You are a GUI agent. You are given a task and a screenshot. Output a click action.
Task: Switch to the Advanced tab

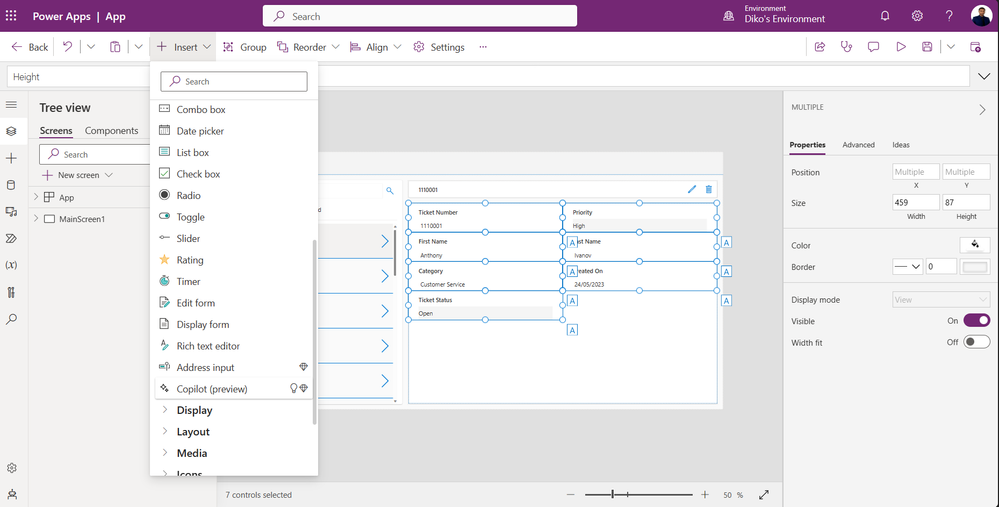point(858,145)
